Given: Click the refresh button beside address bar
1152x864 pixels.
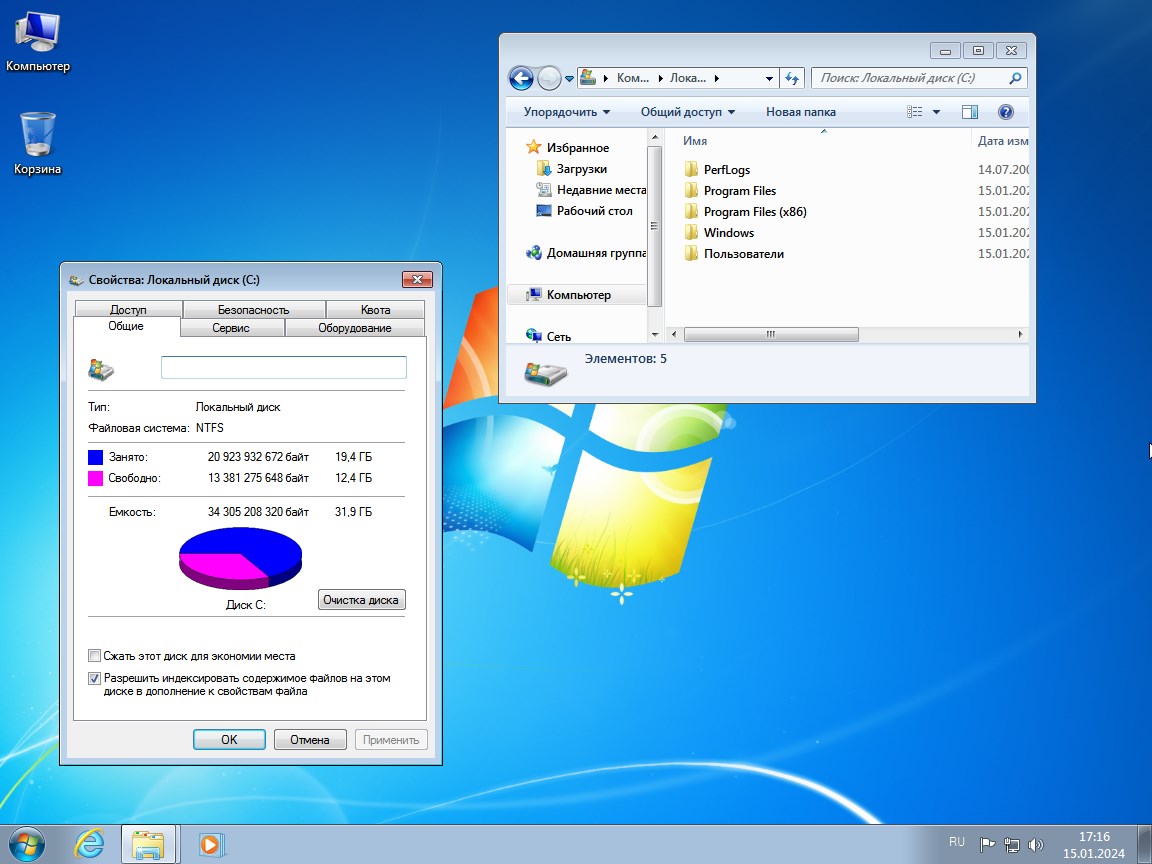Looking at the screenshot, I should (792, 78).
